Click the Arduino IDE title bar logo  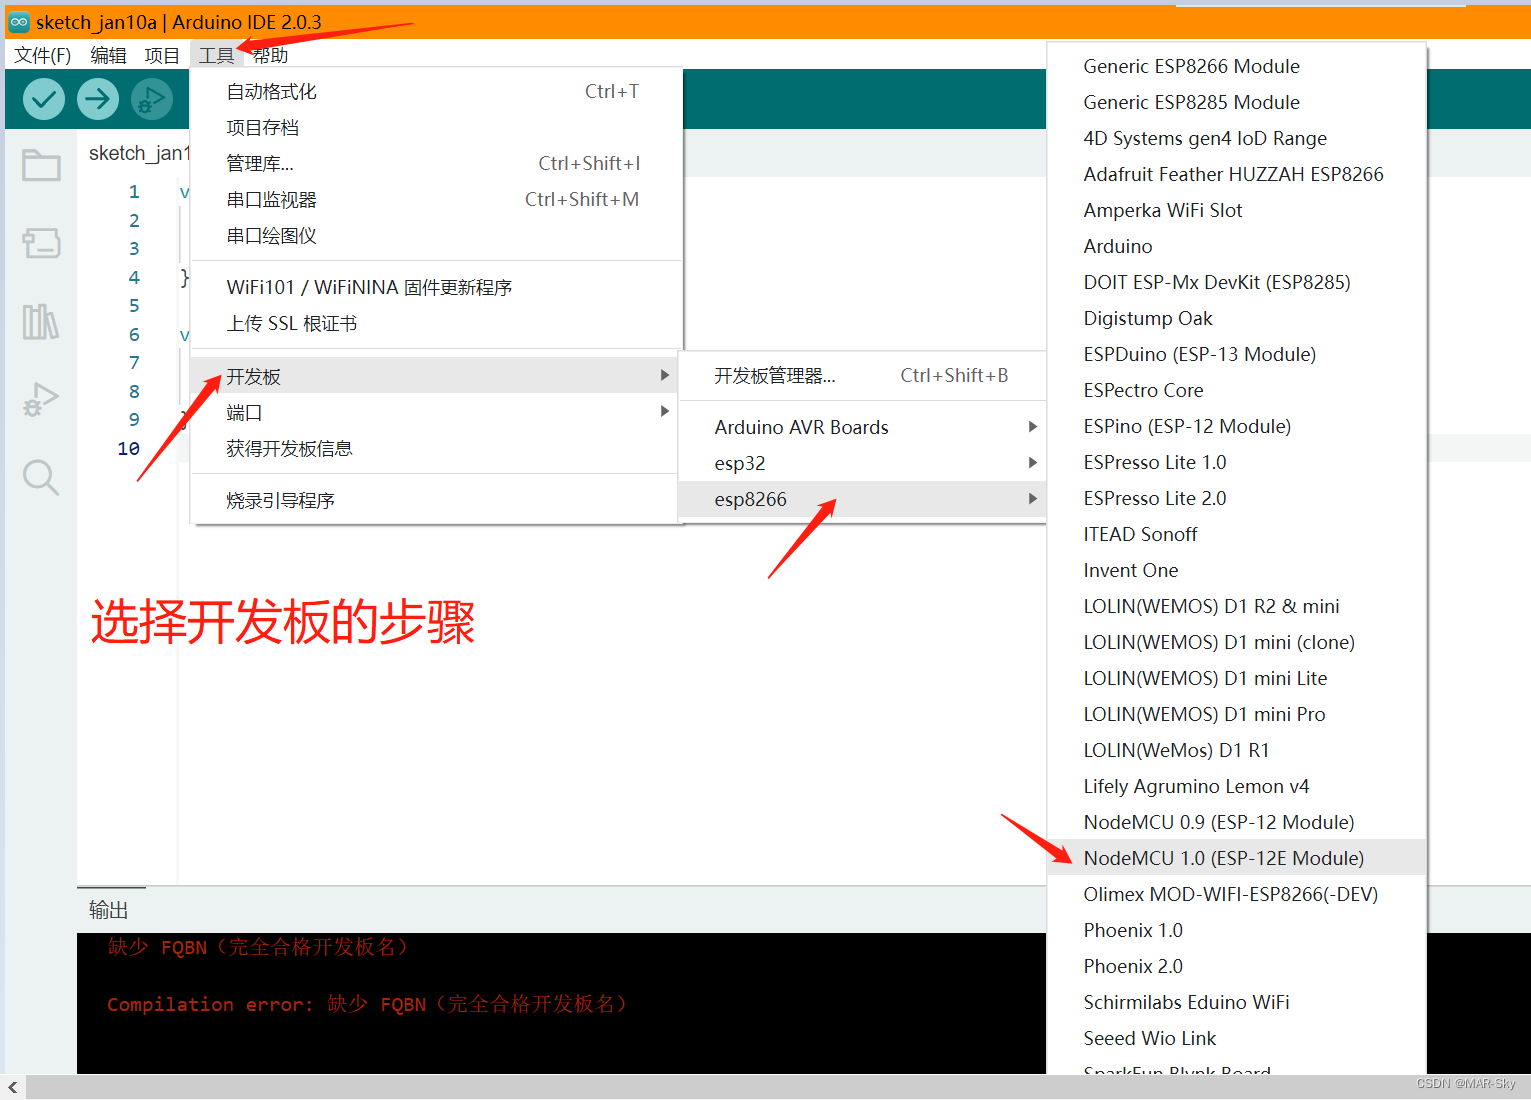[x=19, y=22]
